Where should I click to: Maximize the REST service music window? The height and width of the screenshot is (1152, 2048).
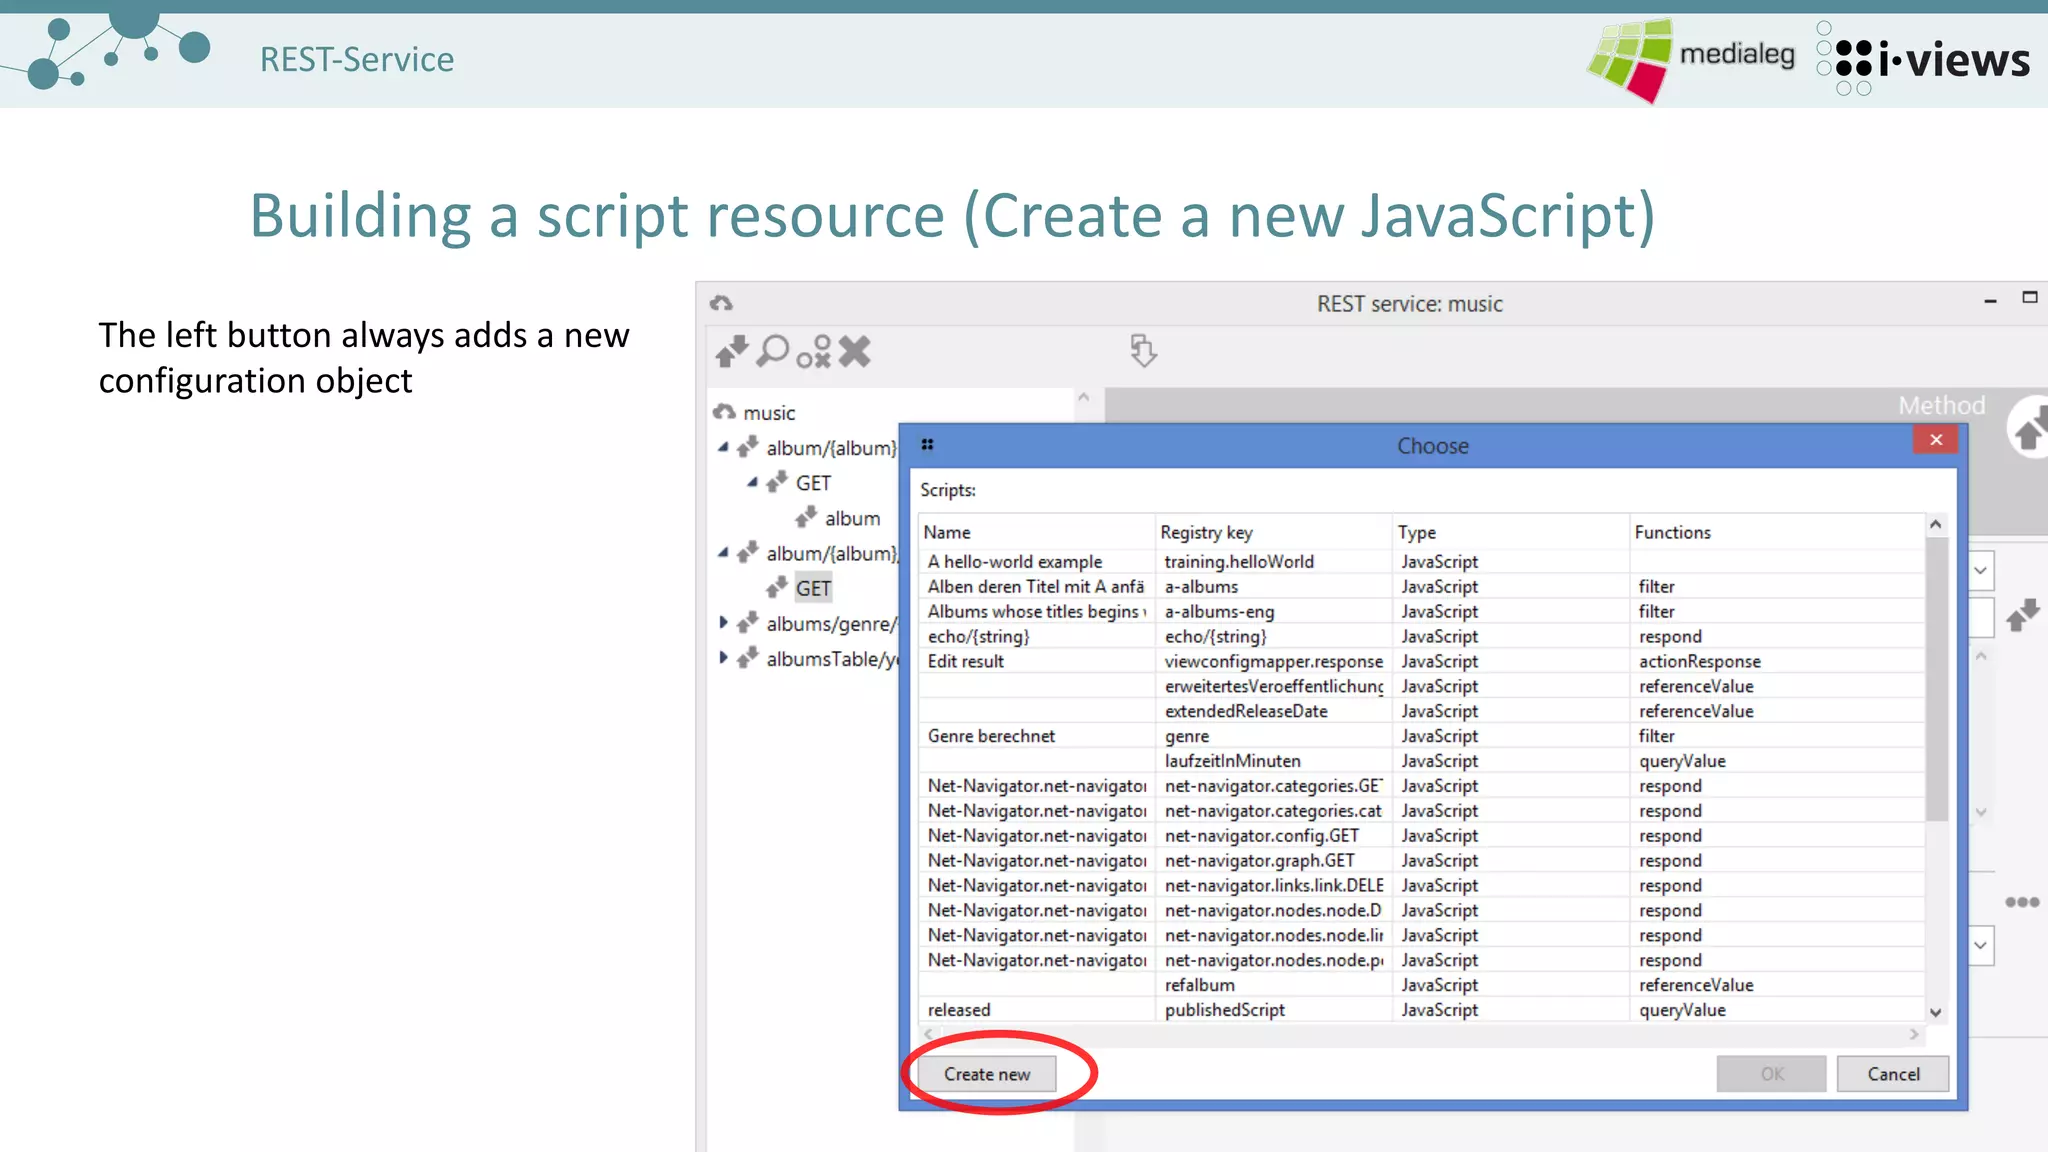point(2030,298)
